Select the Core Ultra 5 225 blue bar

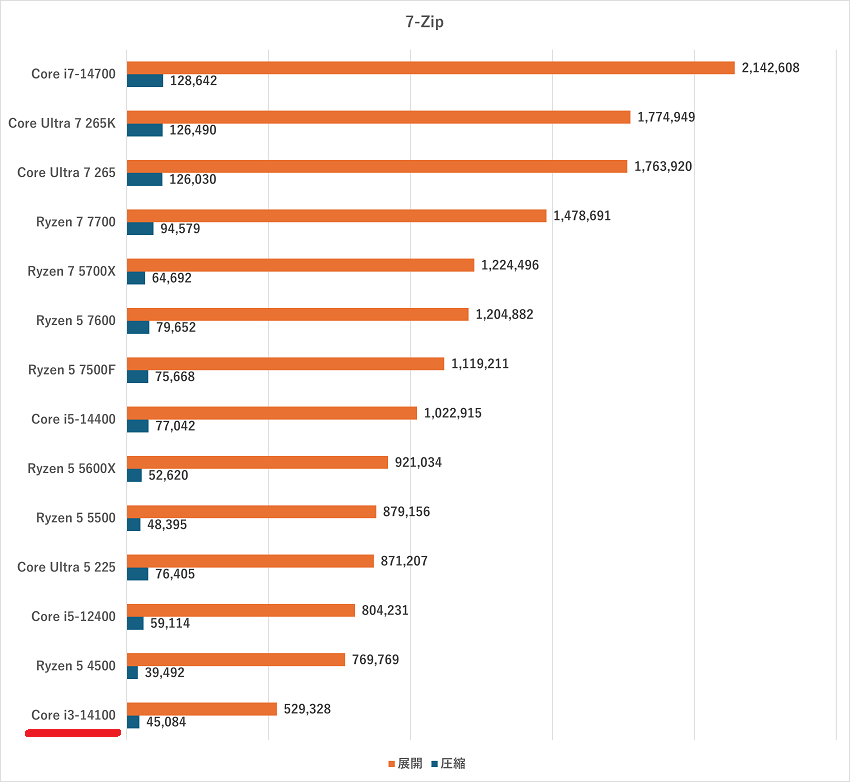138,574
